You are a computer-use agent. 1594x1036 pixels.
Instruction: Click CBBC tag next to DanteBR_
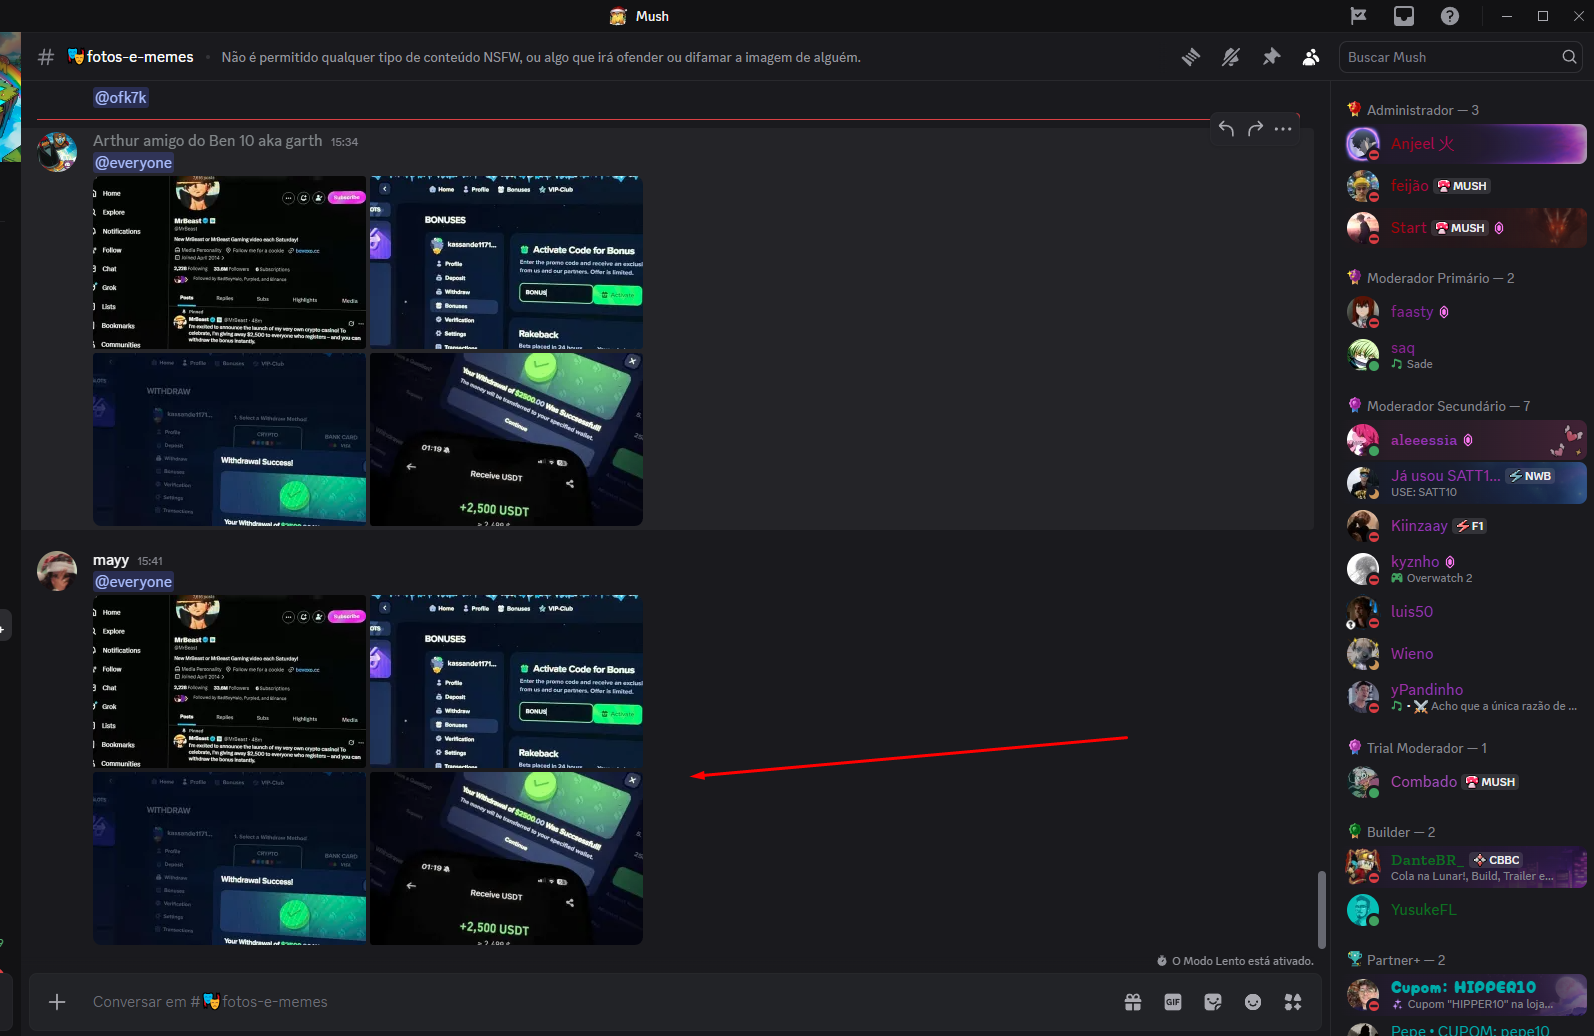[x=1497, y=860]
